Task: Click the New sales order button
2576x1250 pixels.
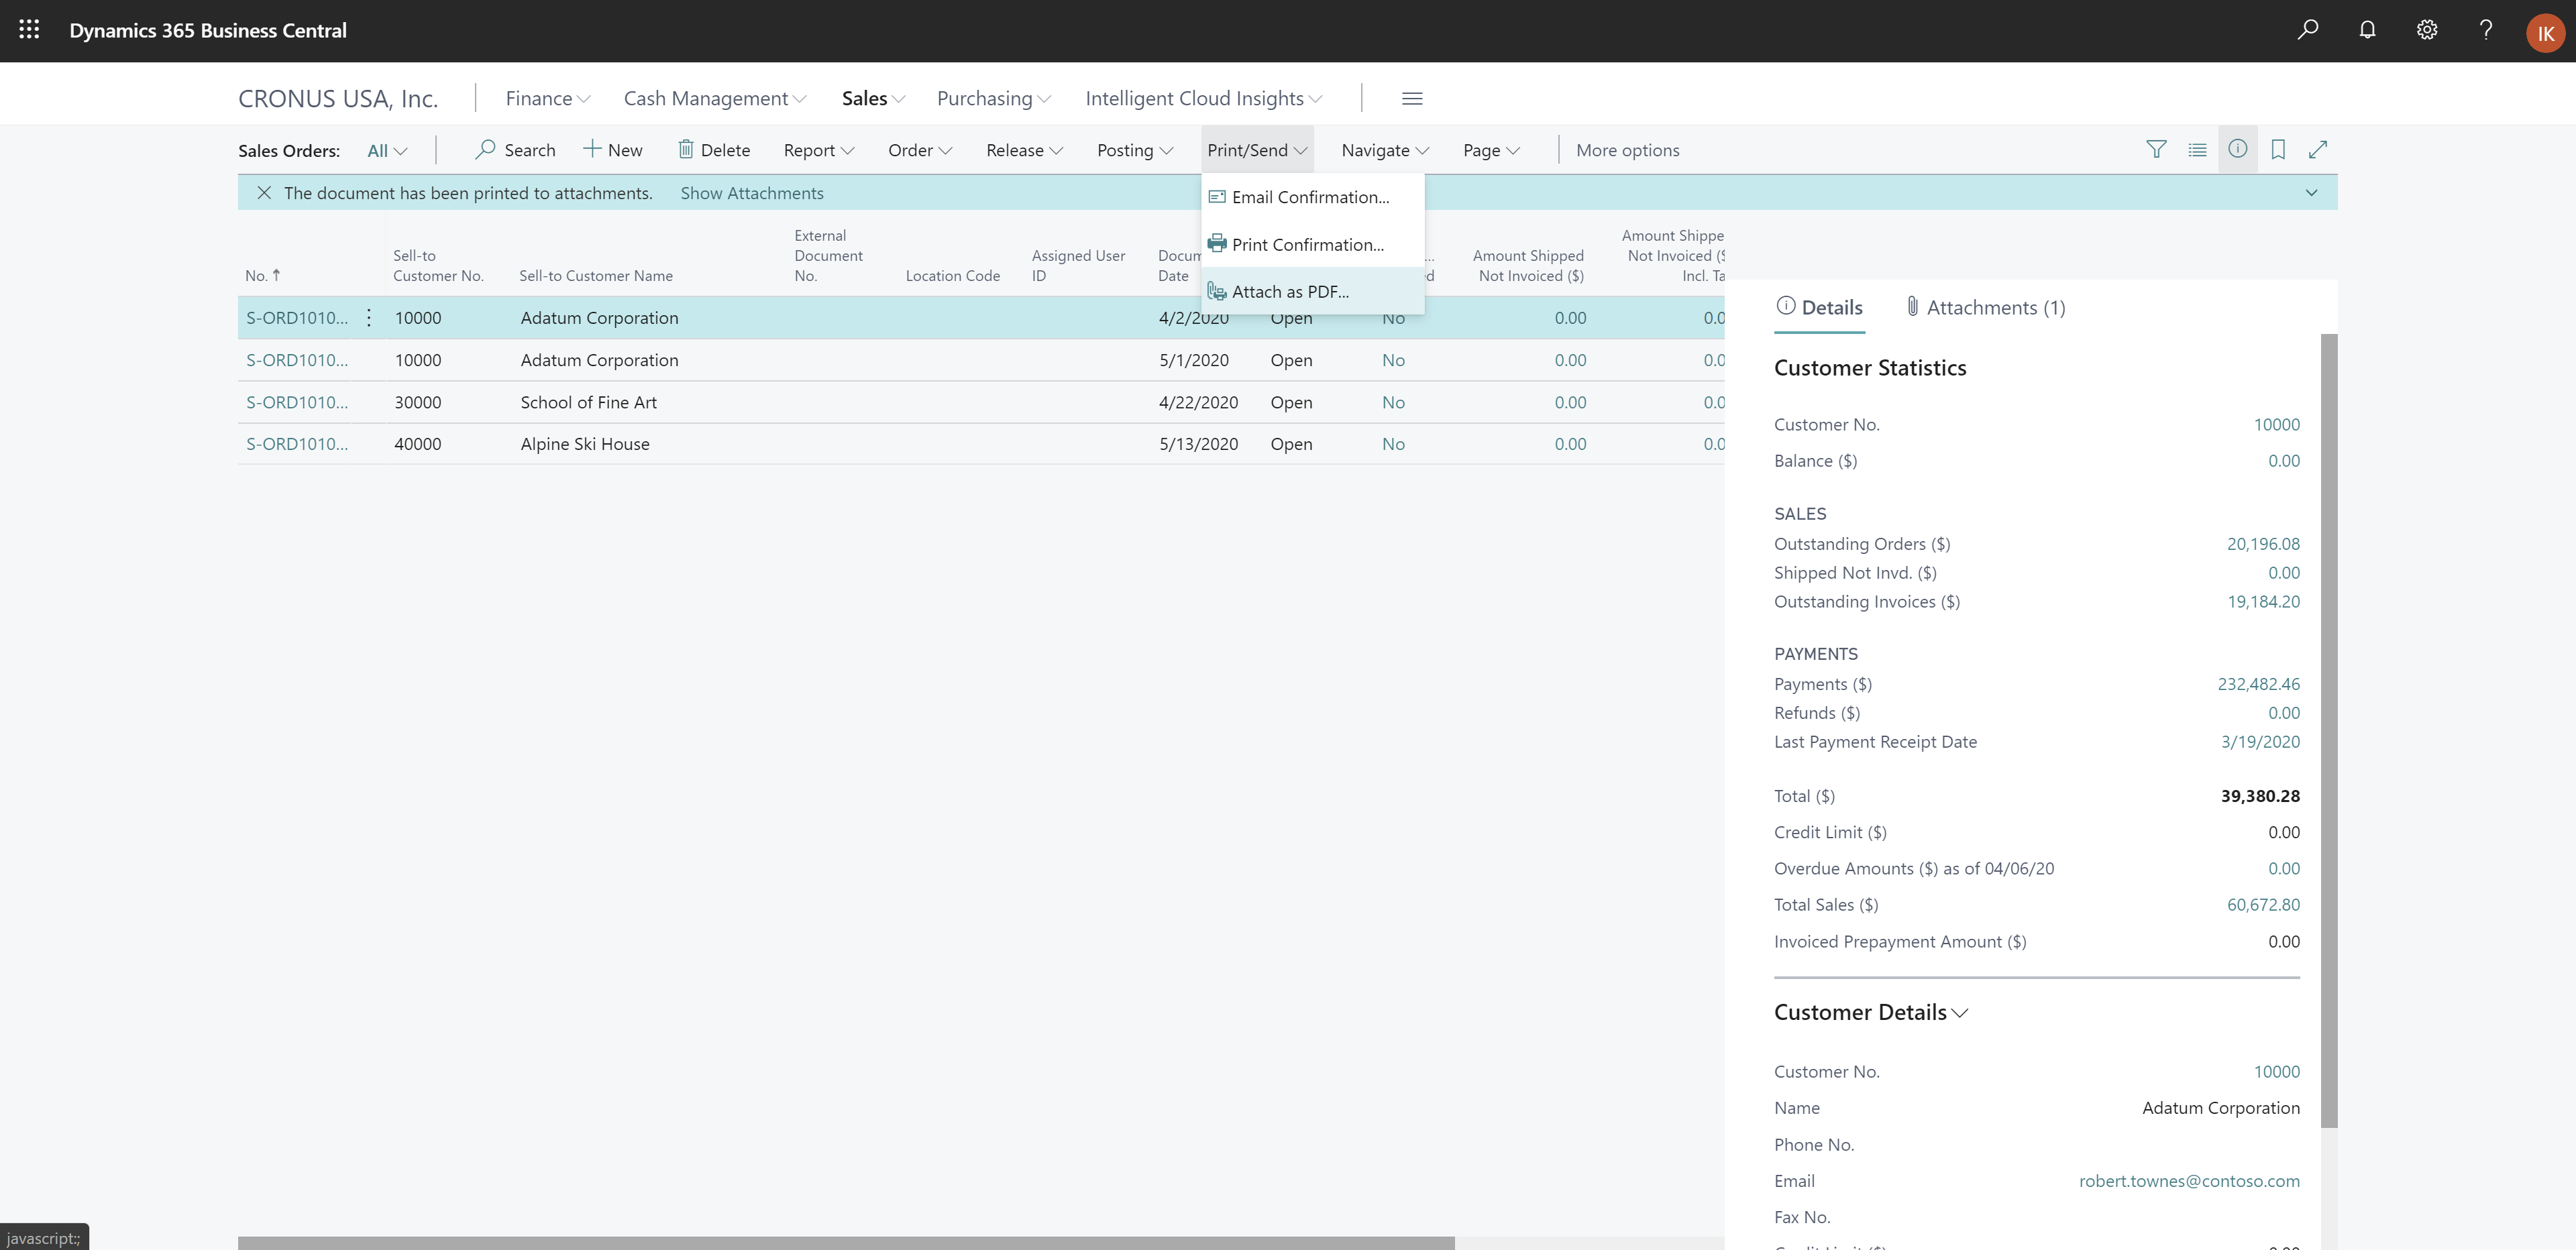Action: click(614, 150)
